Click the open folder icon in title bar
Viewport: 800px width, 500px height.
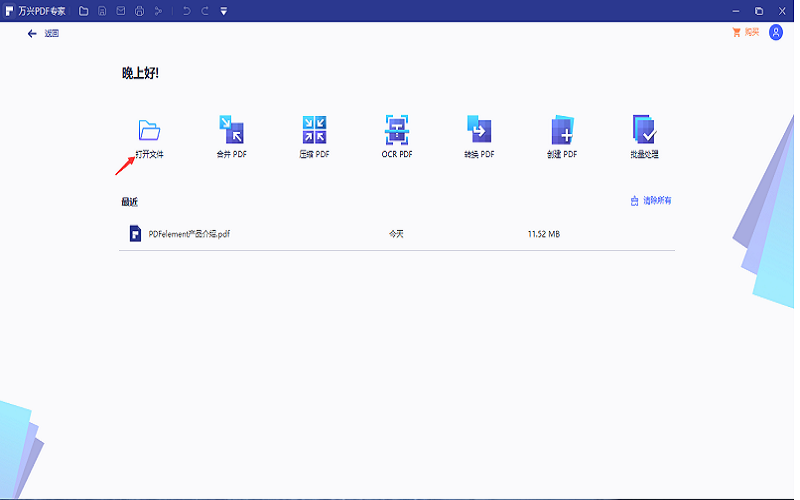[x=84, y=11]
